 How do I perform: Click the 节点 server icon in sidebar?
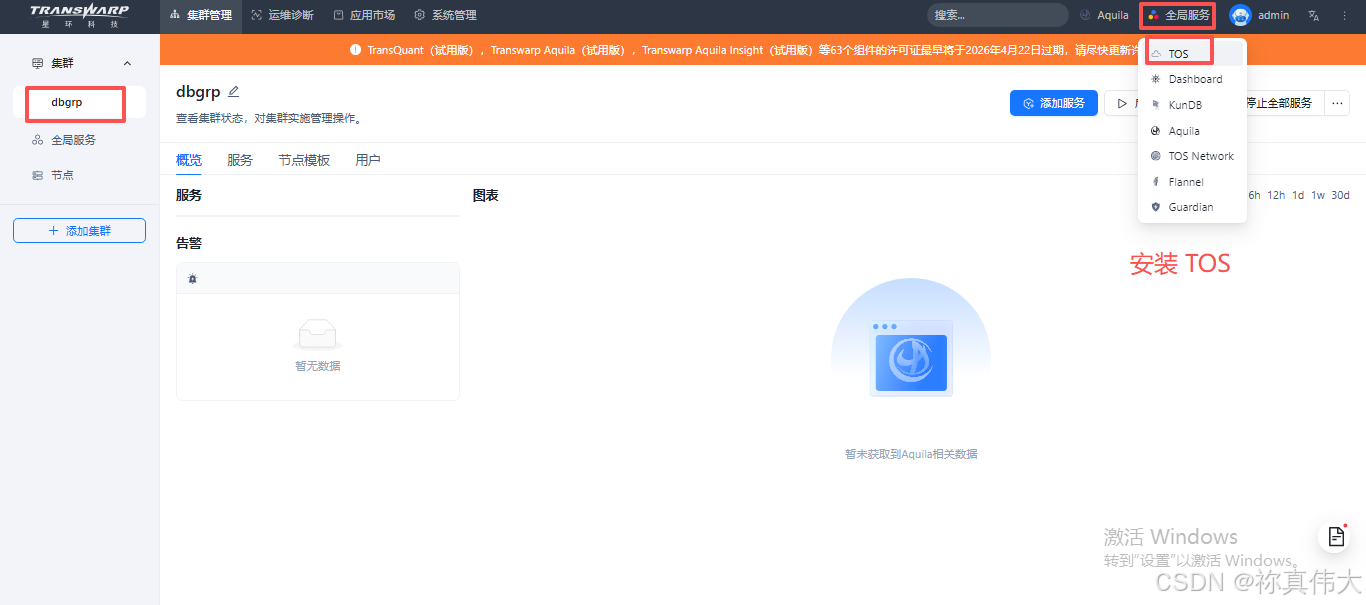pyautogui.click(x=38, y=175)
